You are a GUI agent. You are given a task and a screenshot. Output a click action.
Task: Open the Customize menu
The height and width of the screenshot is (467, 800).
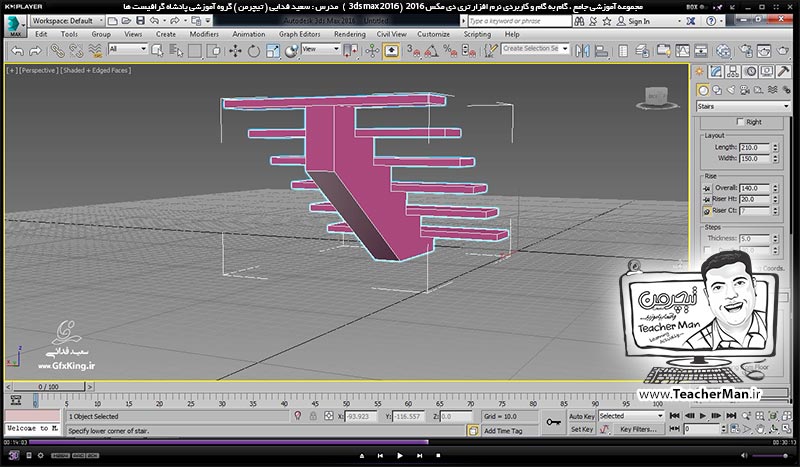click(433, 34)
